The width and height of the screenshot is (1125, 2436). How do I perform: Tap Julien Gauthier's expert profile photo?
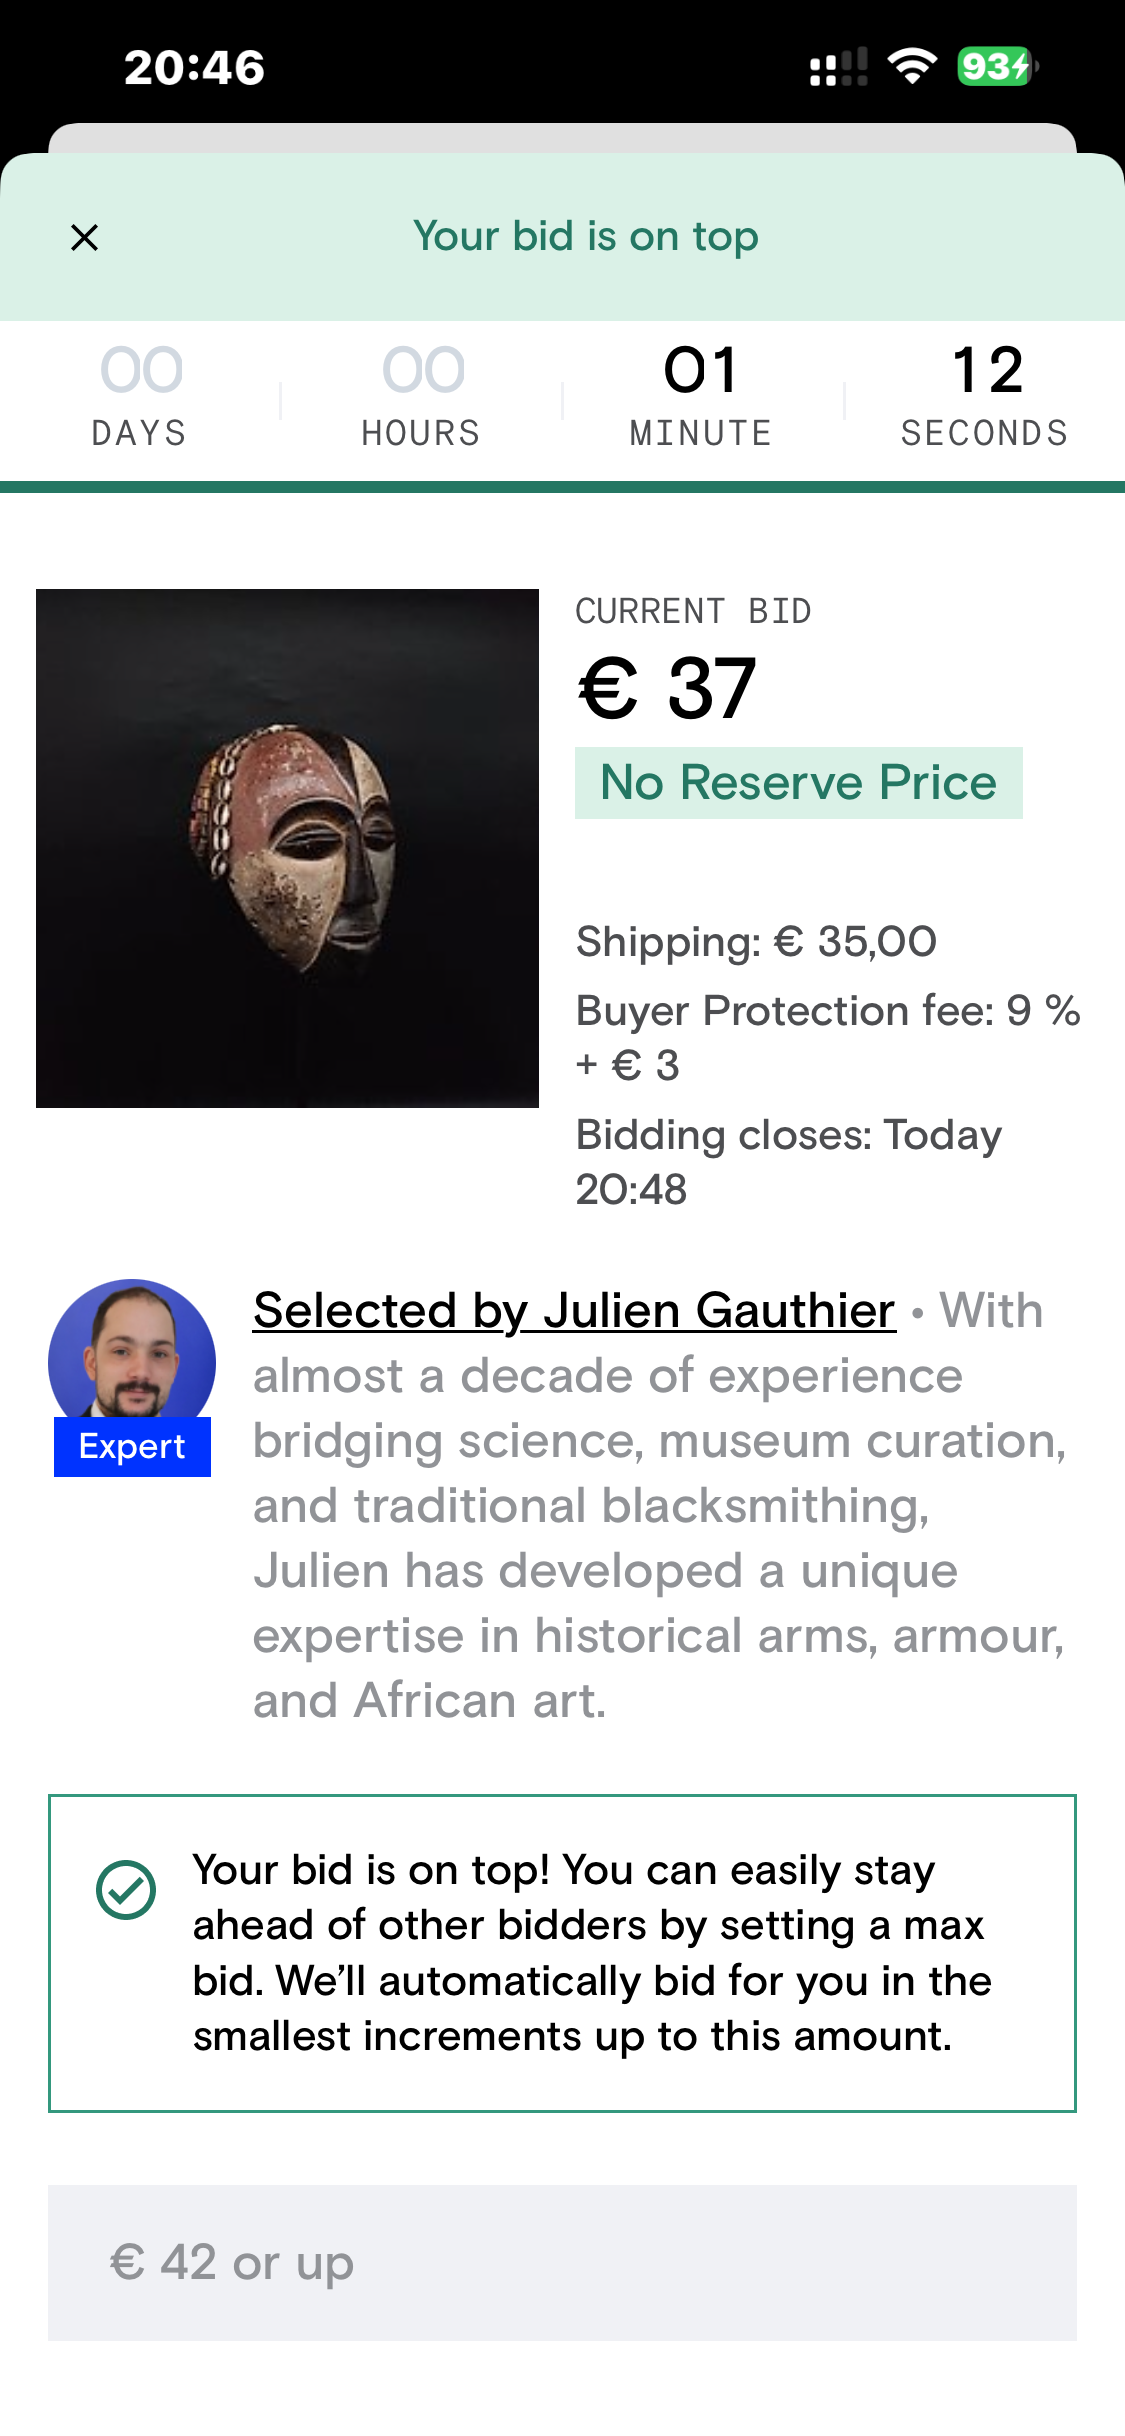tap(132, 1350)
